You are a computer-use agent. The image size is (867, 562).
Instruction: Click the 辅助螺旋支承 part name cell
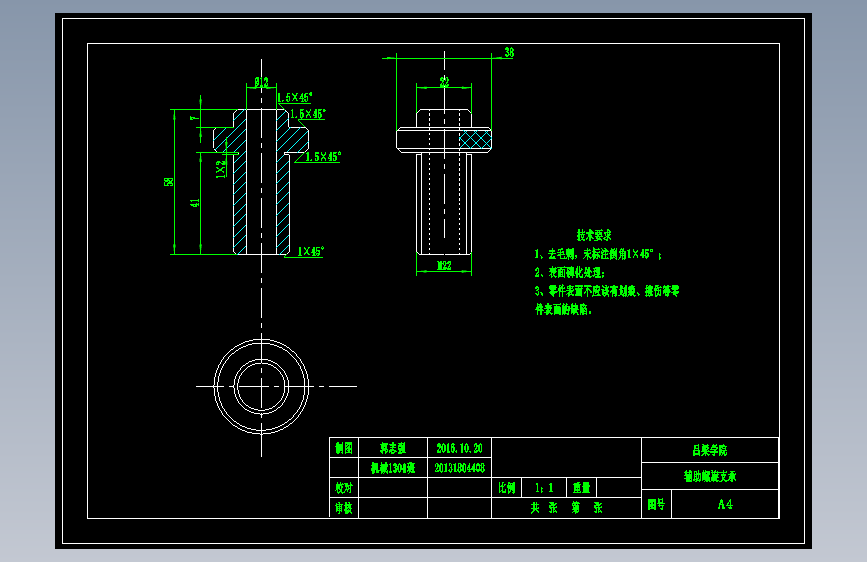[x=710, y=476]
